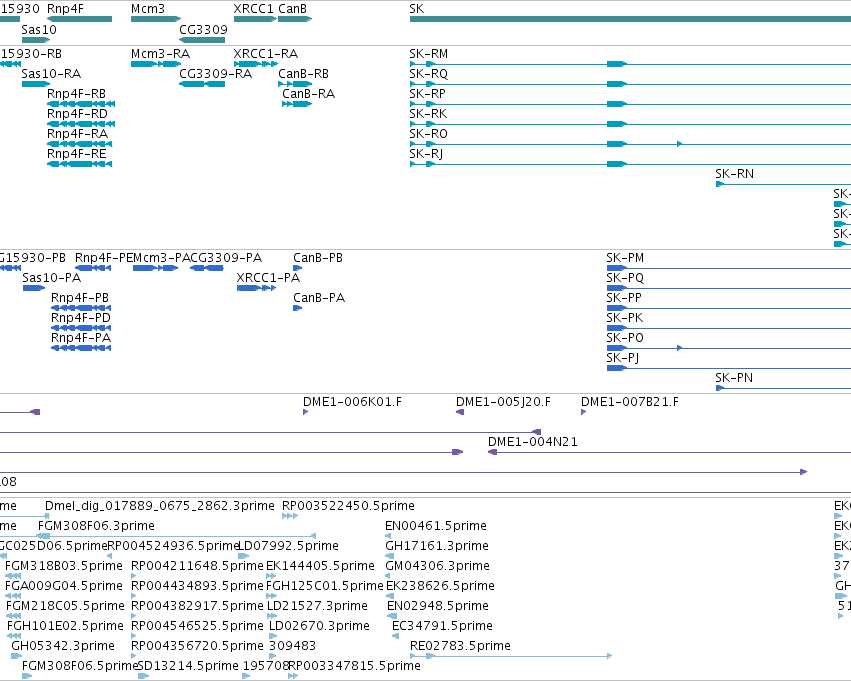Select transcript Rnp4F-RA

click(80, 144)
